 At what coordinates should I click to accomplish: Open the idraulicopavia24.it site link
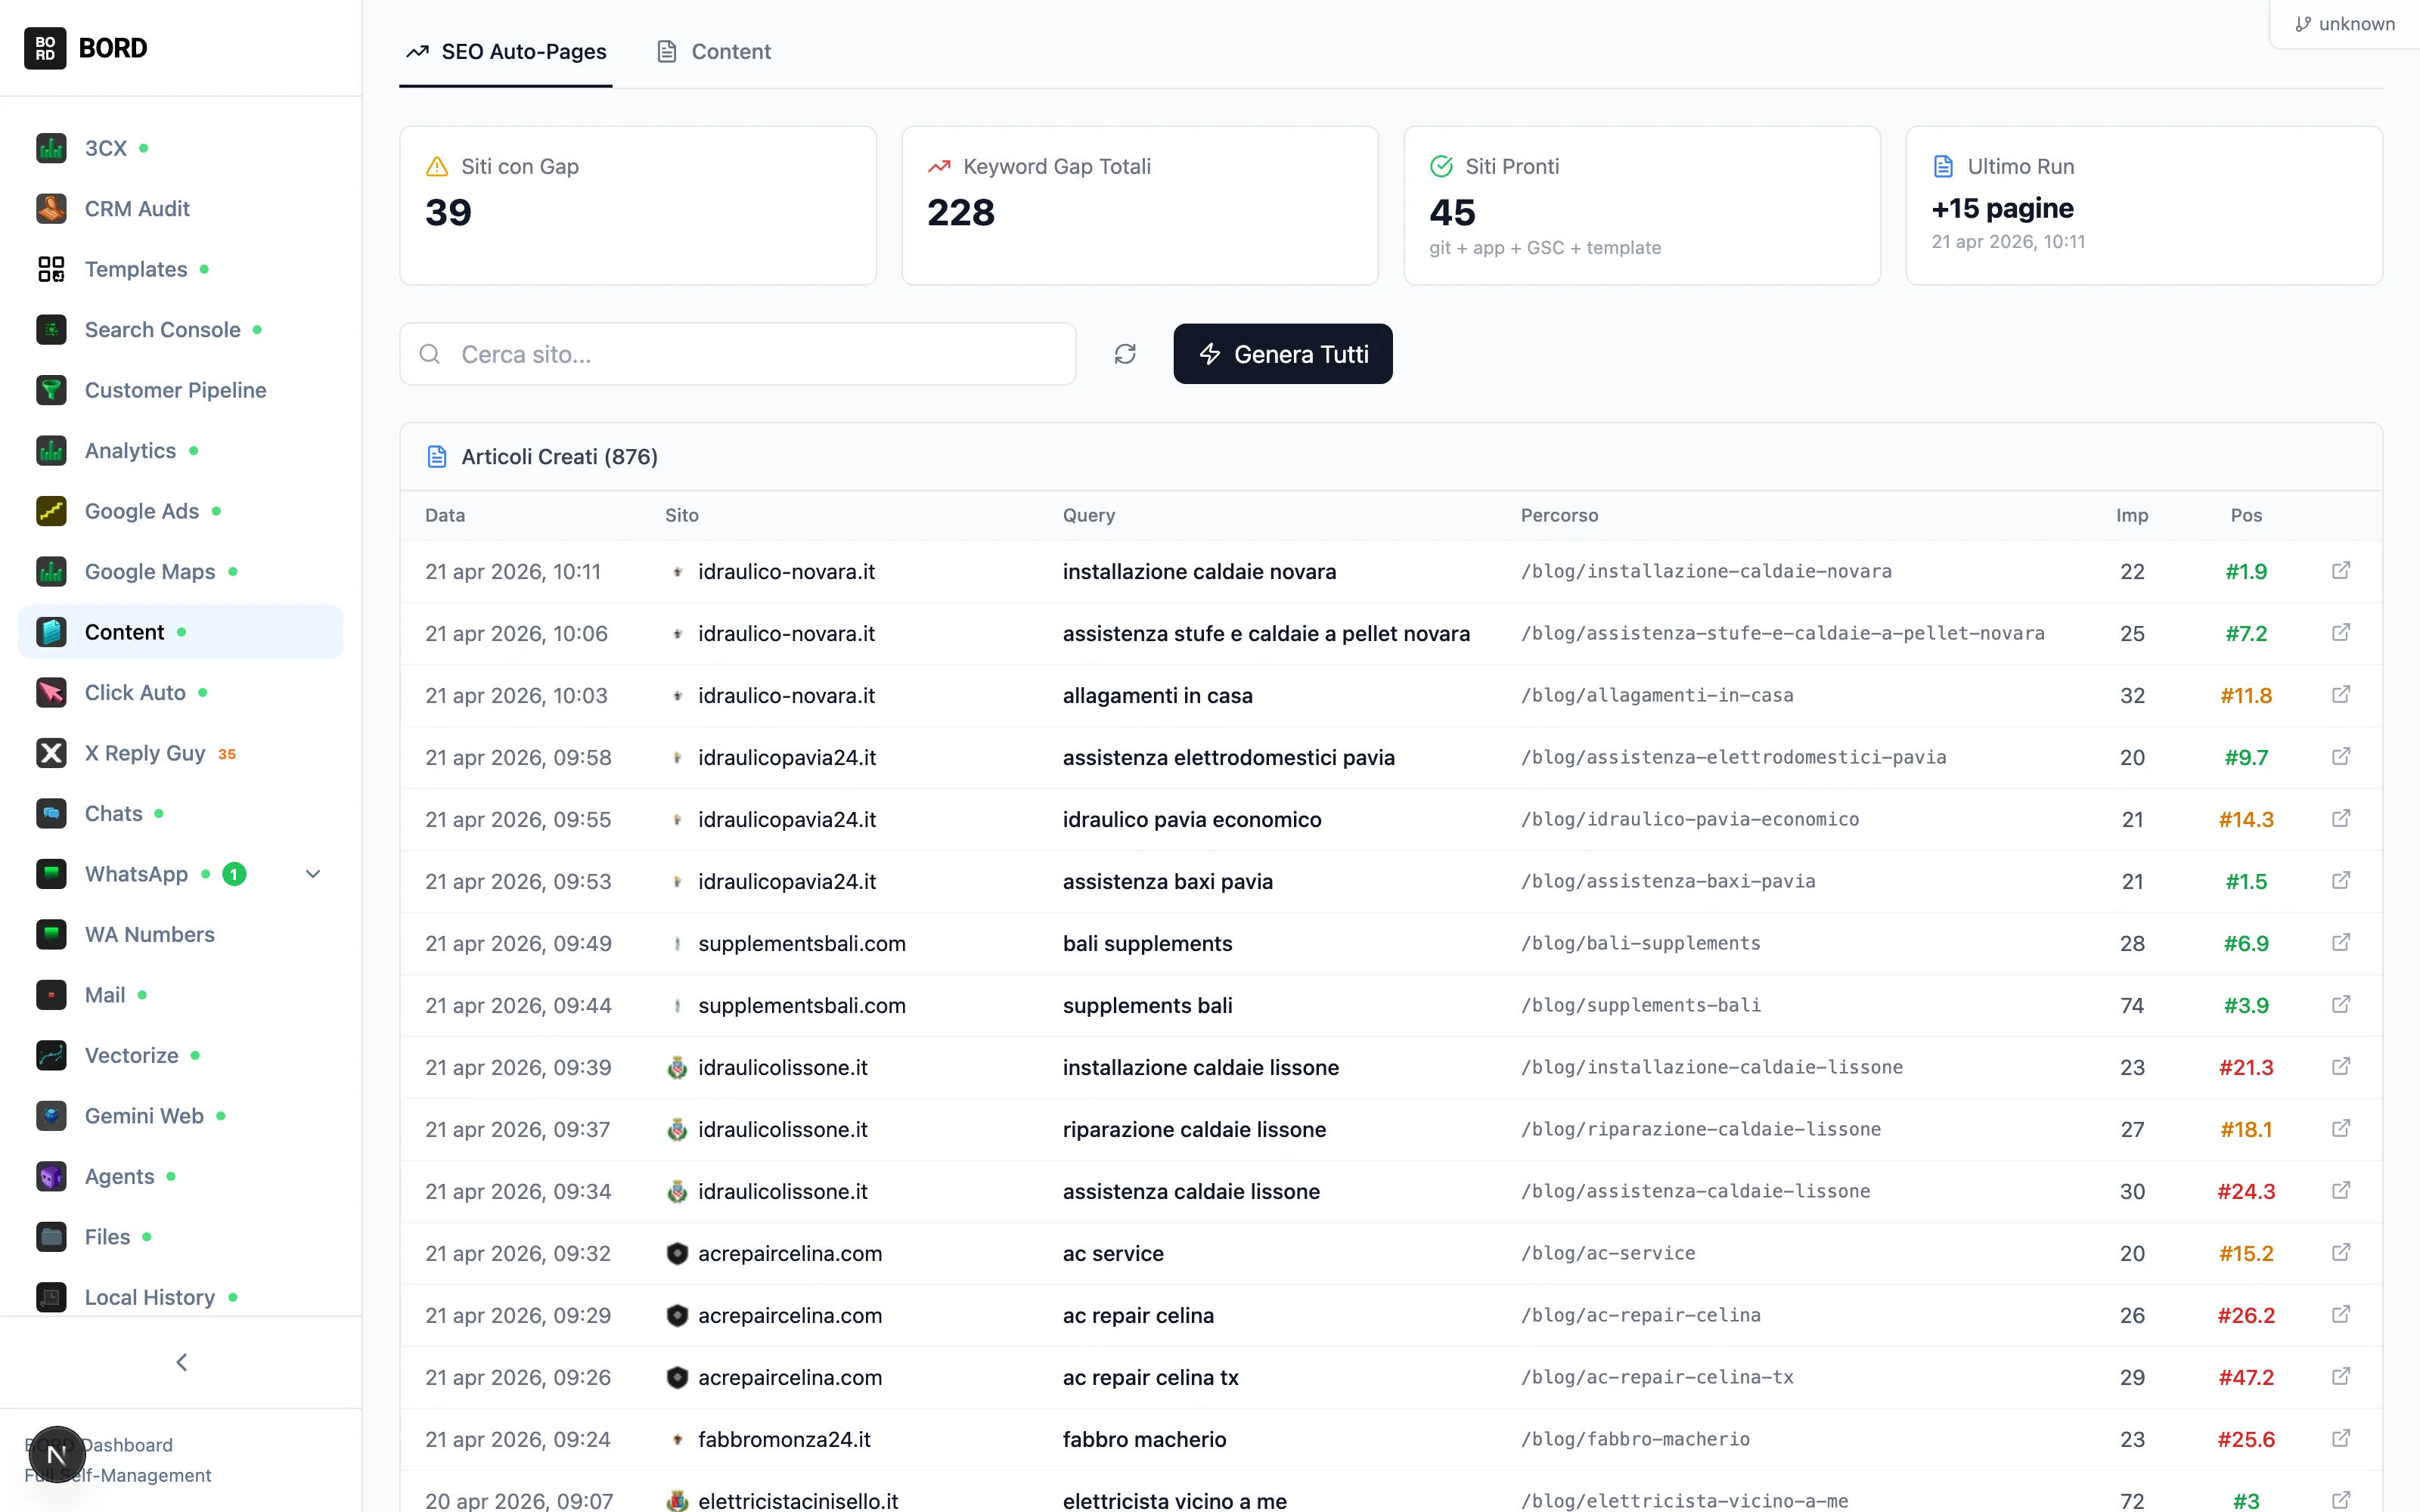coord(786,757)
